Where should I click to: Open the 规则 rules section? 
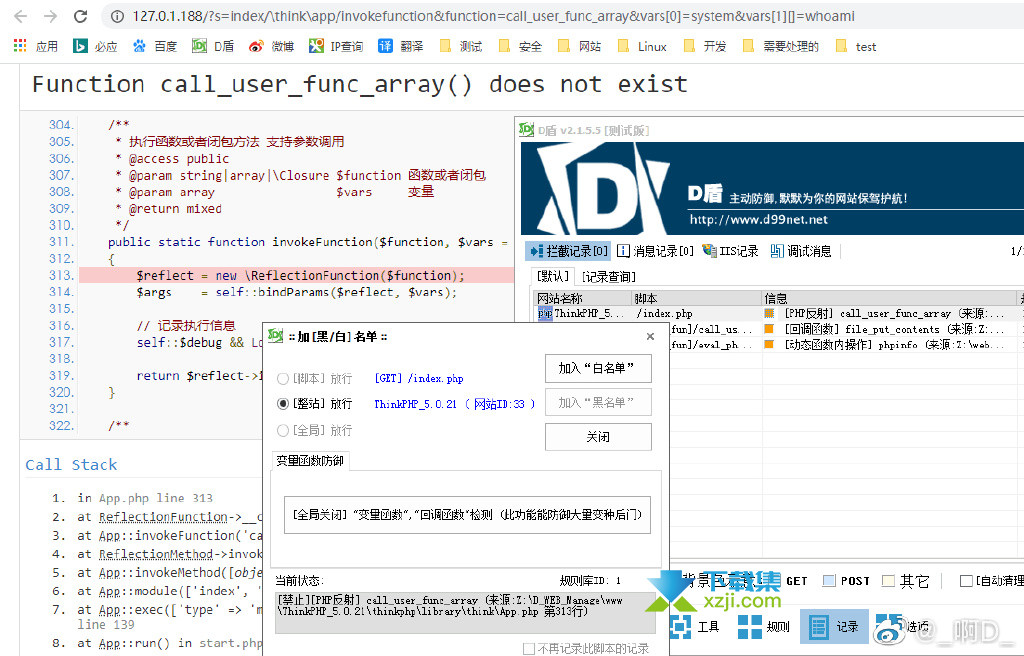coord(764,626)
